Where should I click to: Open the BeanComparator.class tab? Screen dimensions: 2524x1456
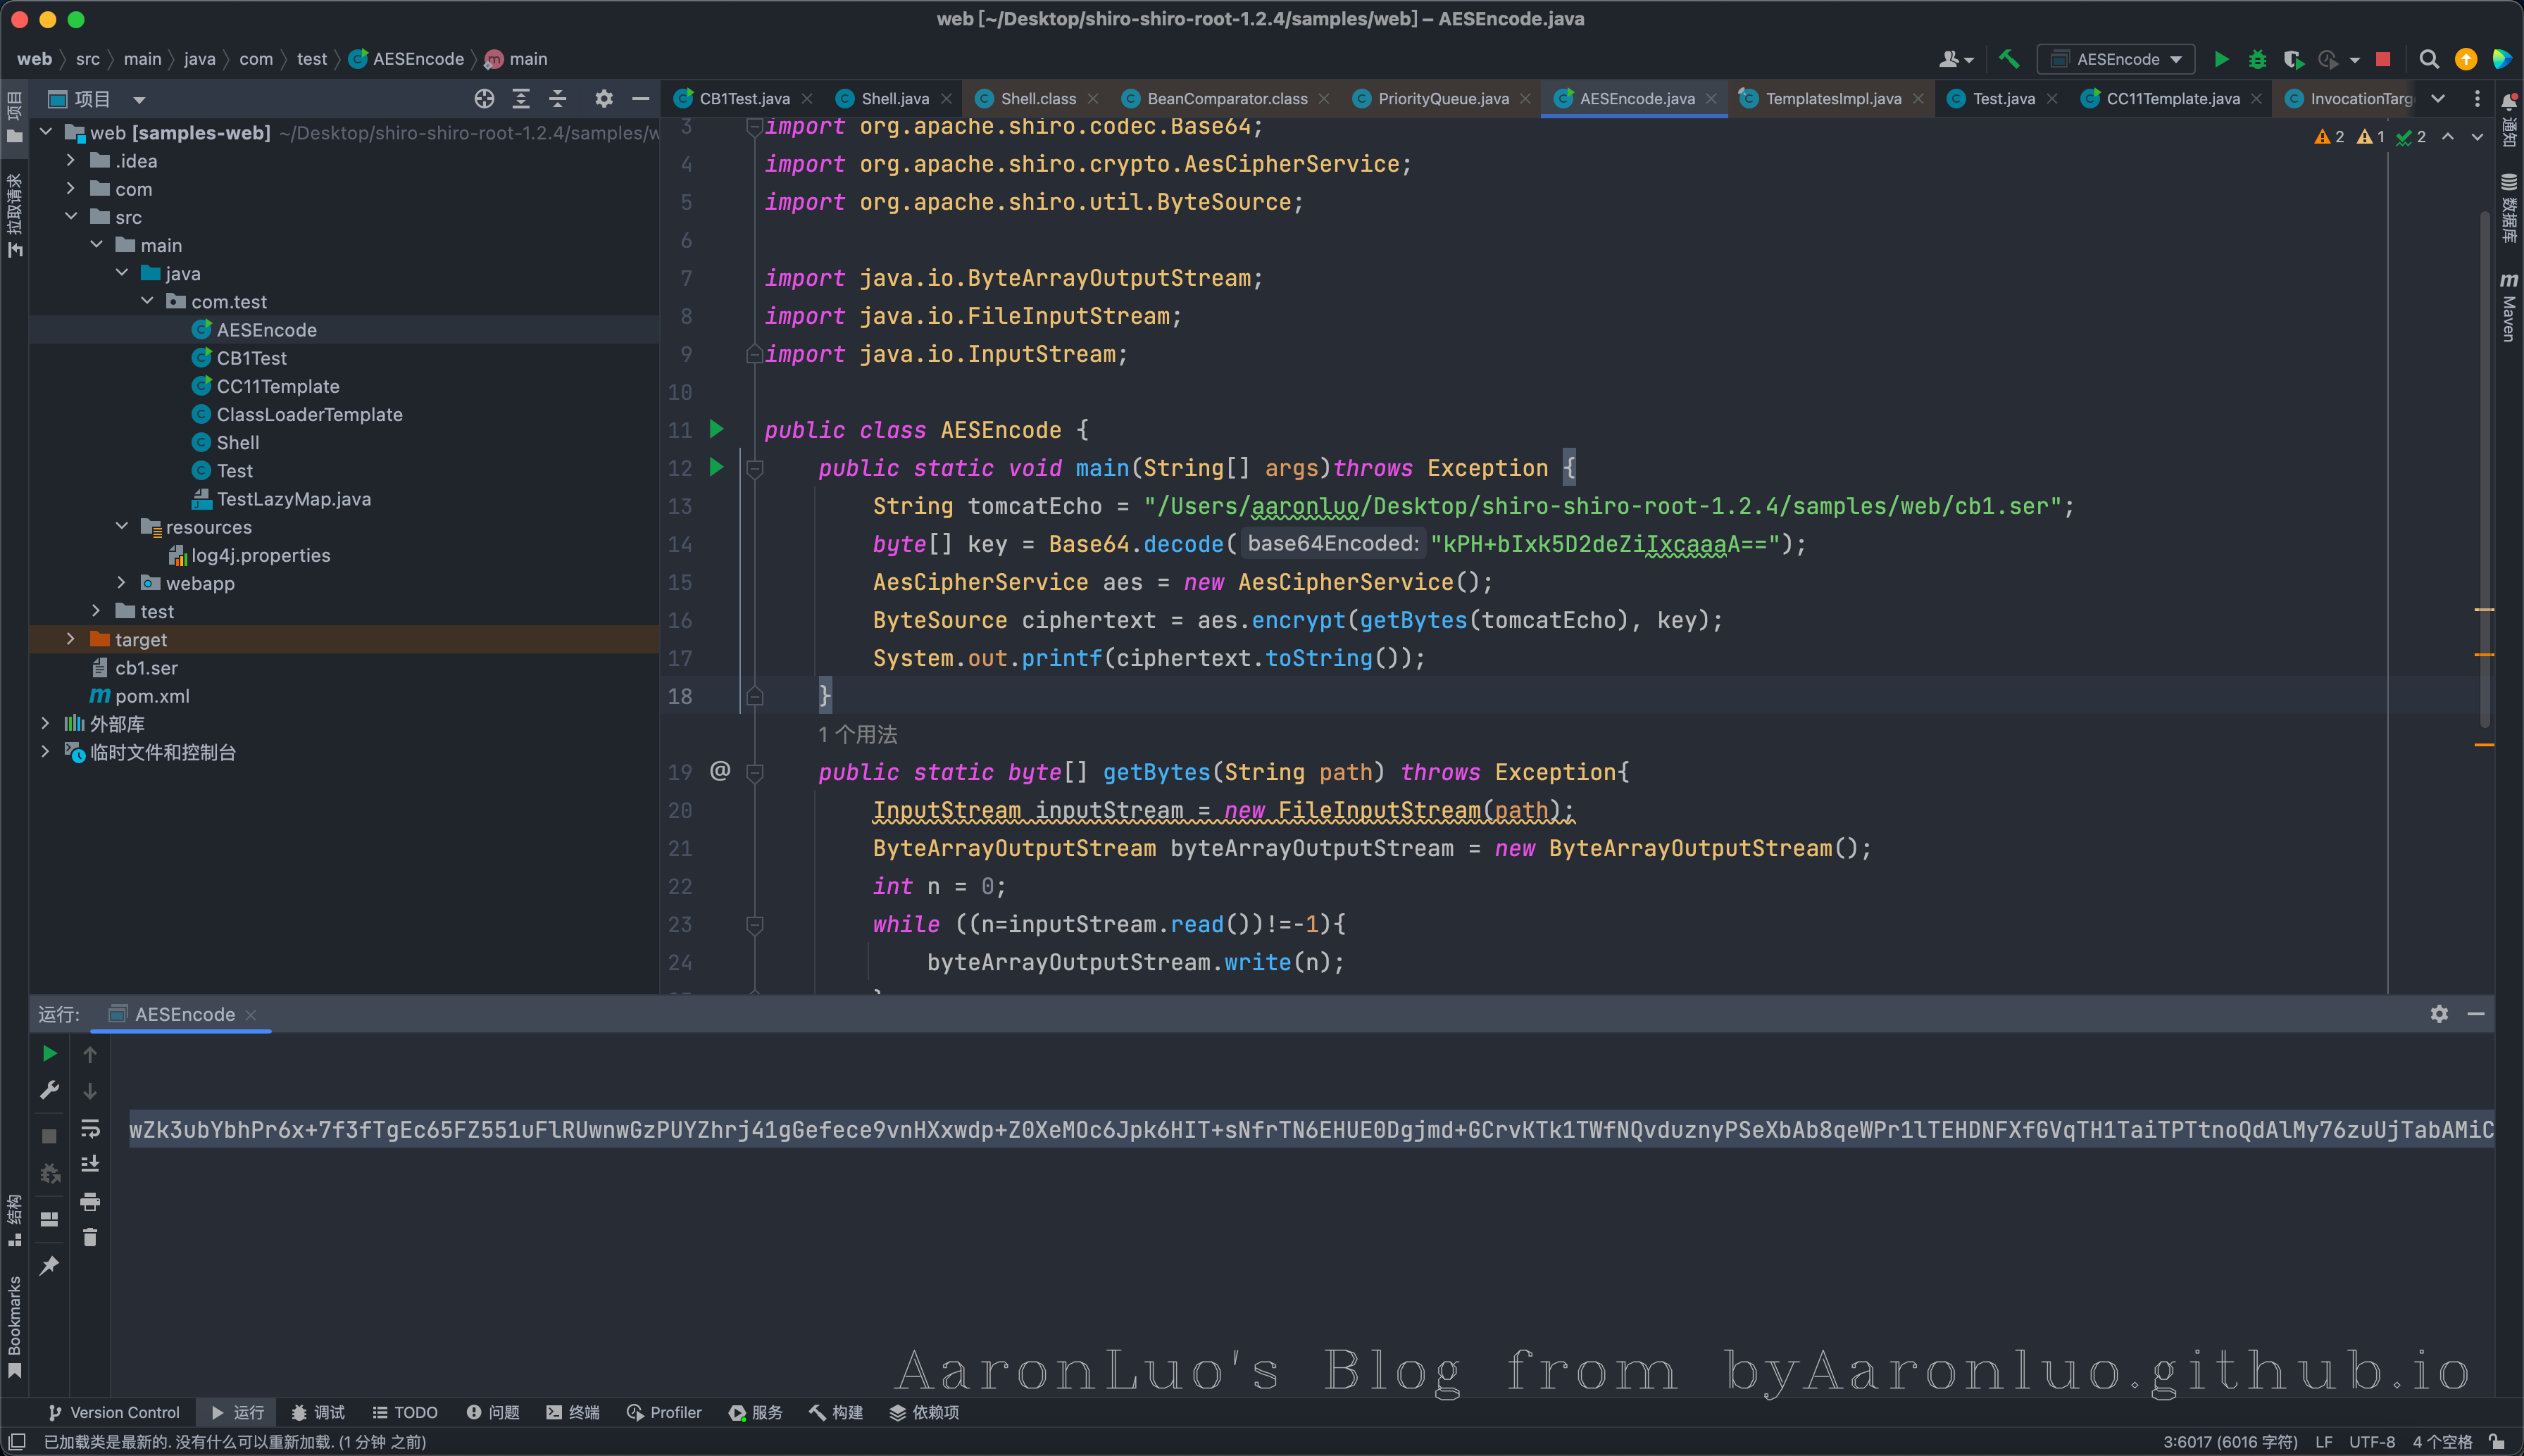click(1227, 98)
